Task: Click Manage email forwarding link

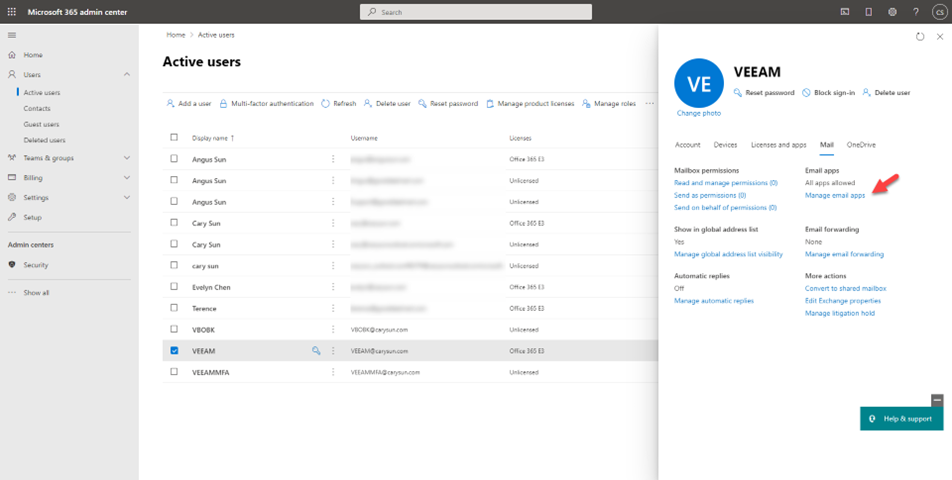Action: pyautogui.click(x=844, y=254)
